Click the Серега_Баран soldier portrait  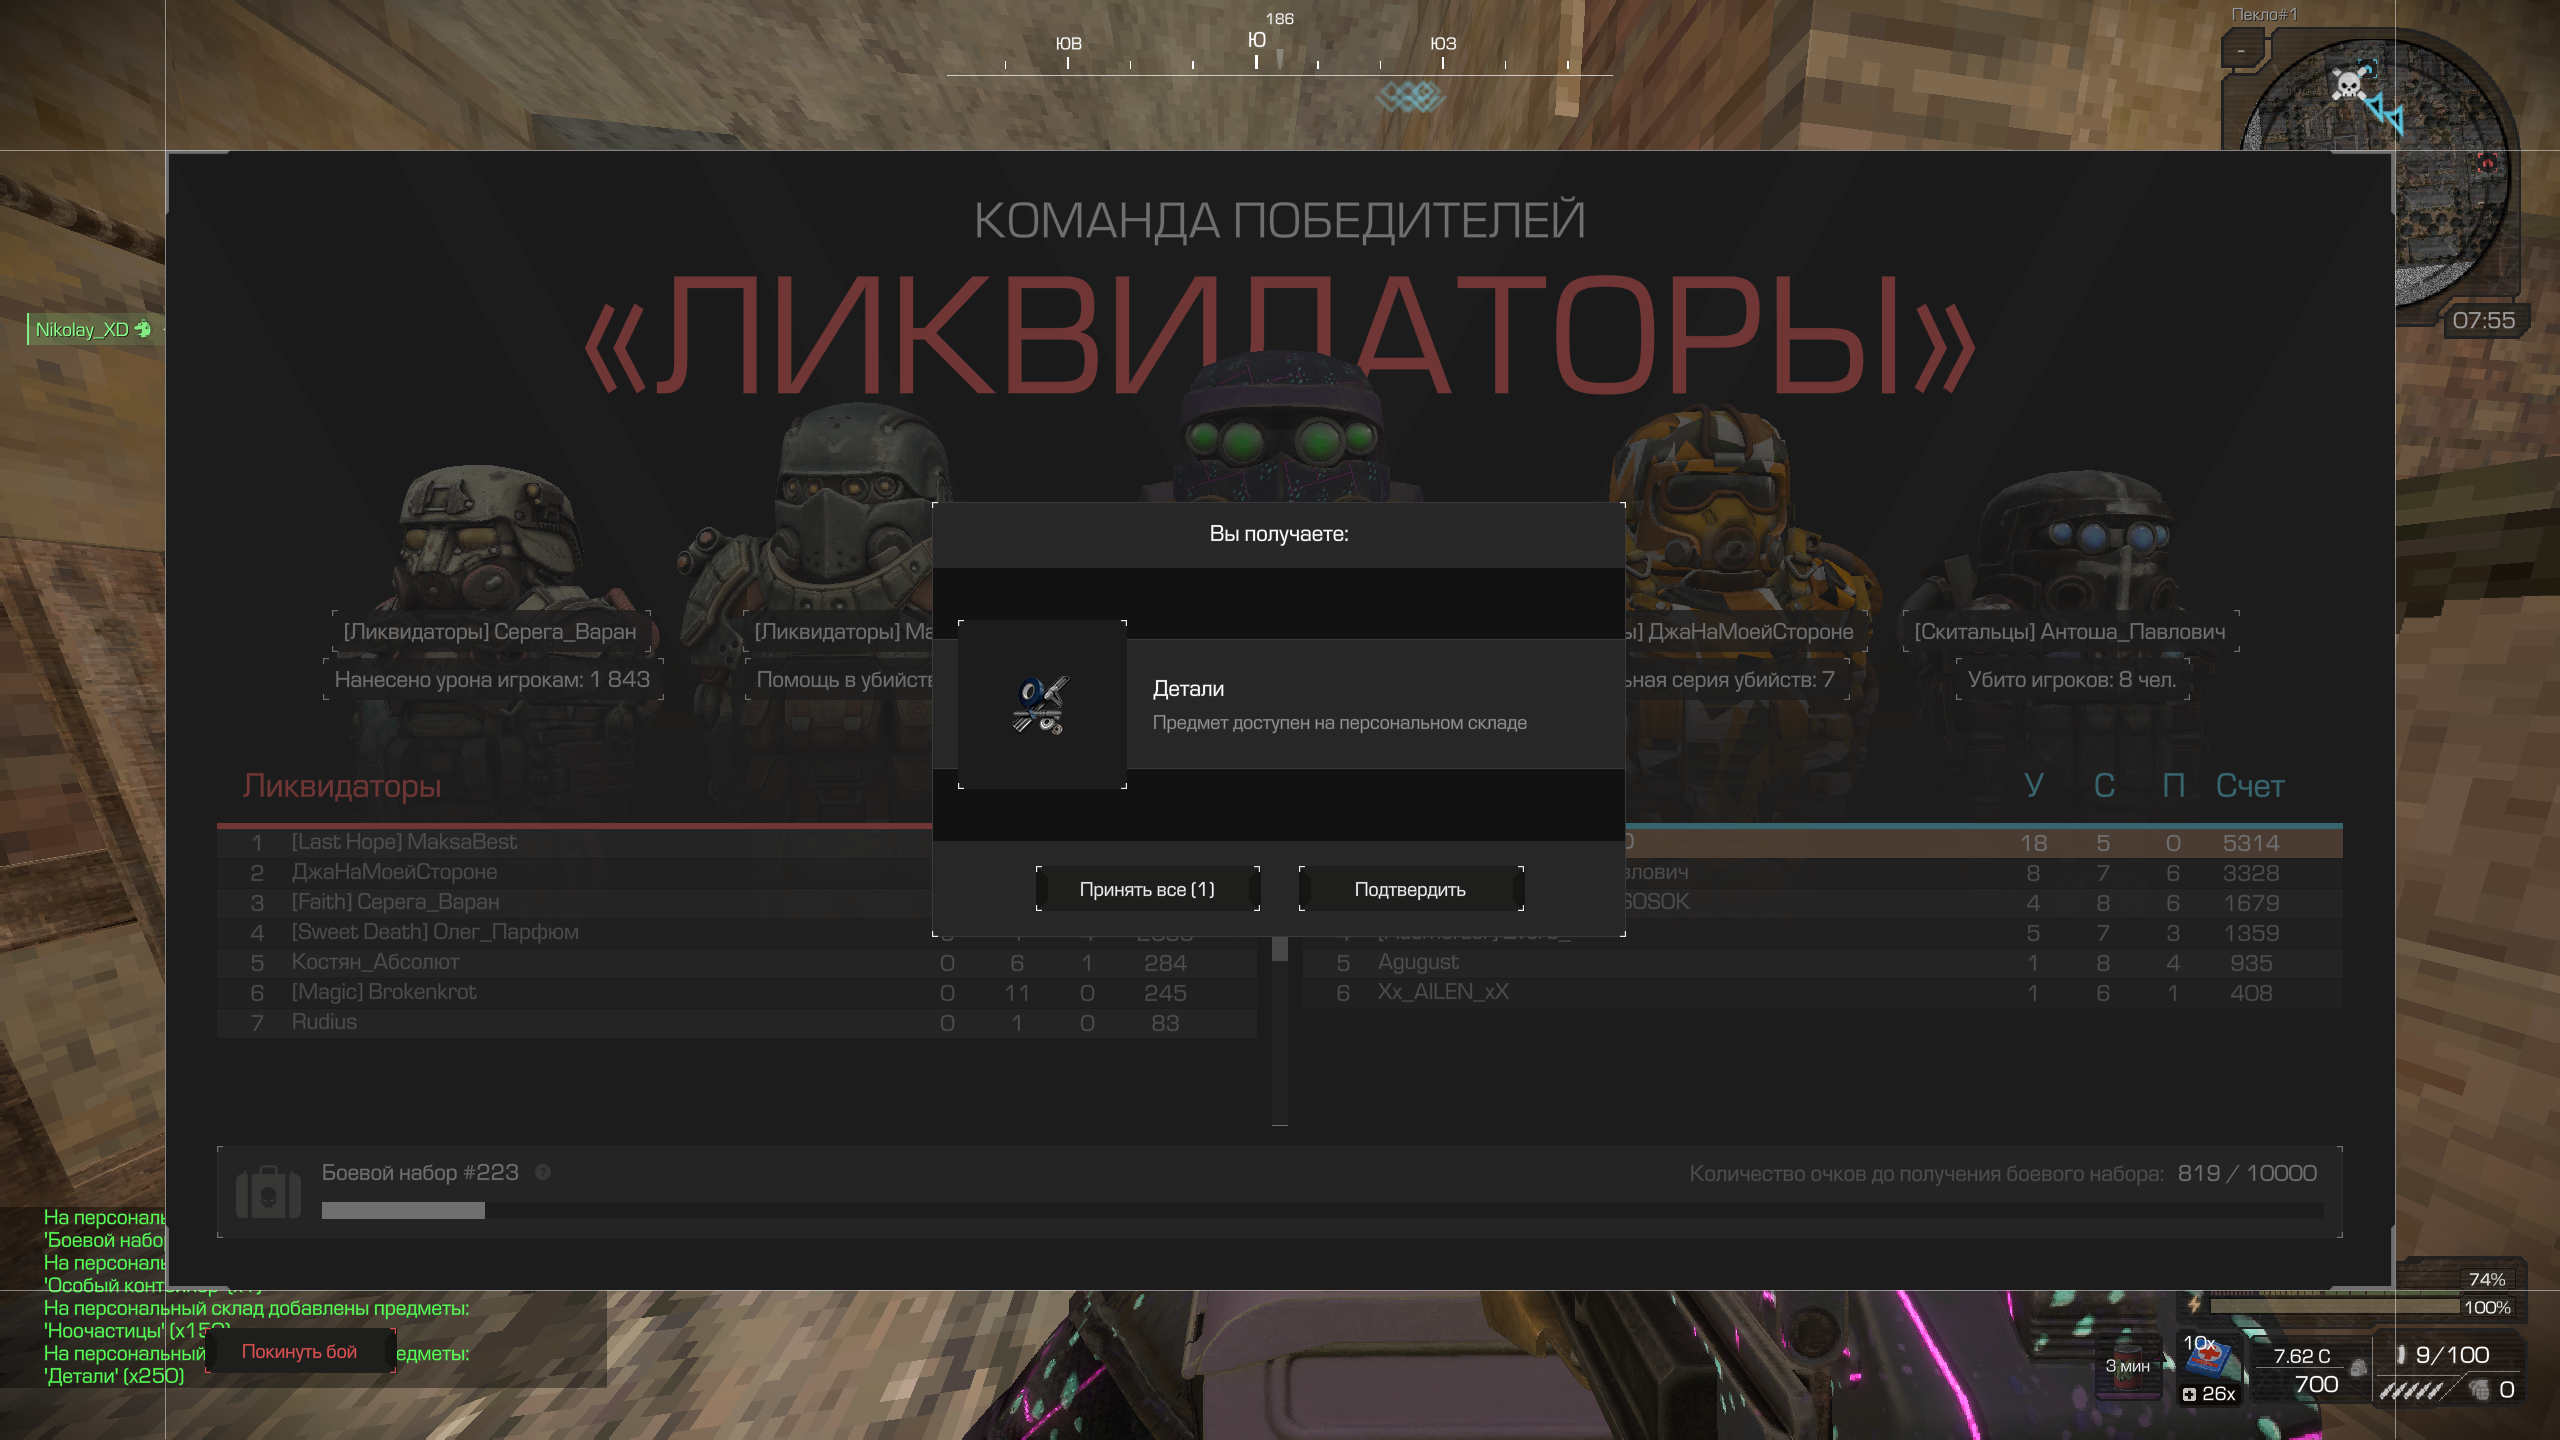(x=490, y=540)
